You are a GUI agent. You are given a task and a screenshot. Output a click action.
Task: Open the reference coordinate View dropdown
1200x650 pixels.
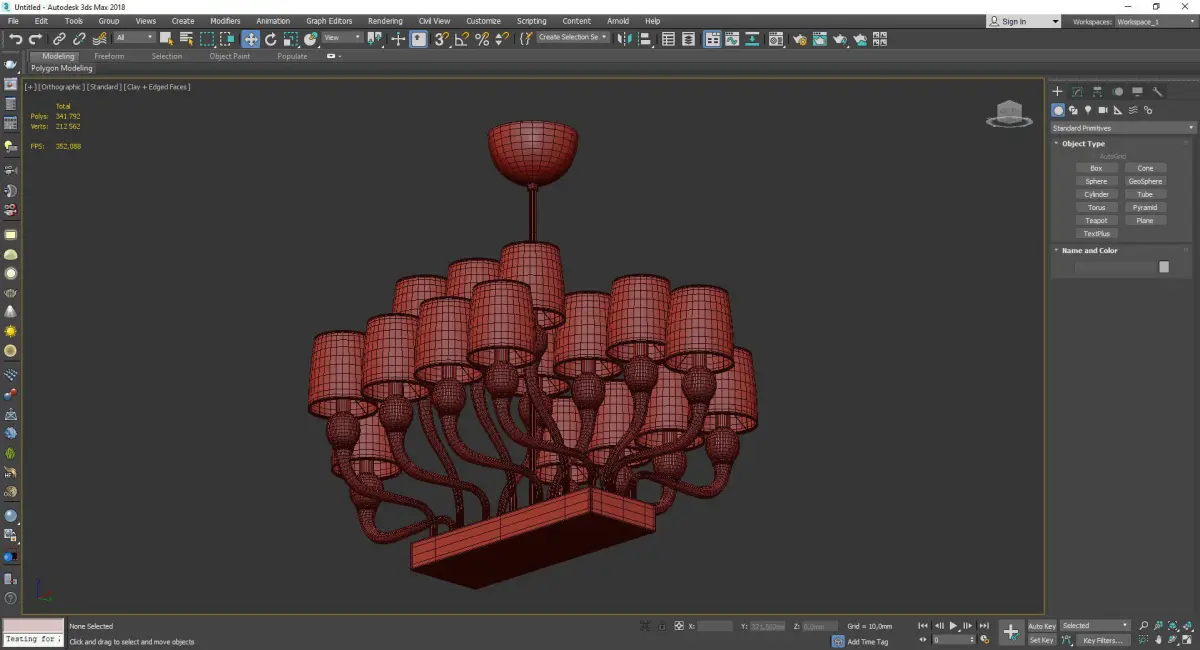[342, 38]
